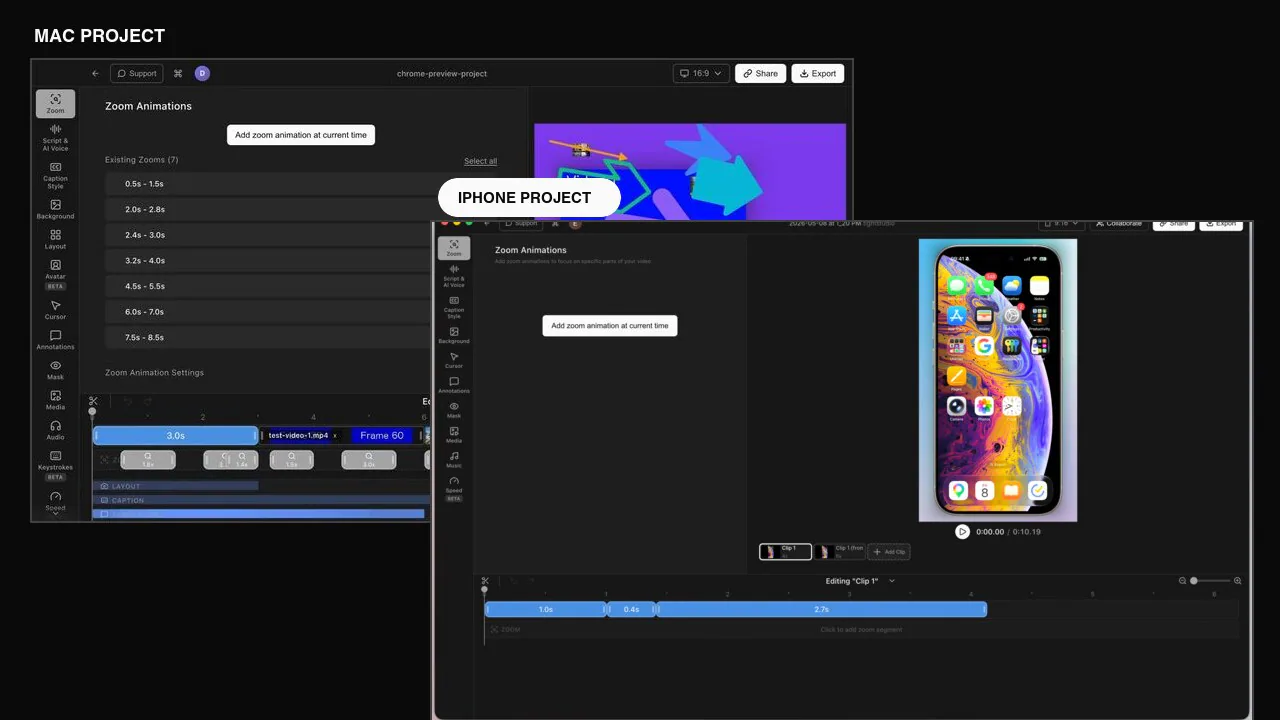Image resolution: width=1280 pixels, height=720 pixels.
Task: Click Collaborate button in iPhone project
Action: 1118,224
